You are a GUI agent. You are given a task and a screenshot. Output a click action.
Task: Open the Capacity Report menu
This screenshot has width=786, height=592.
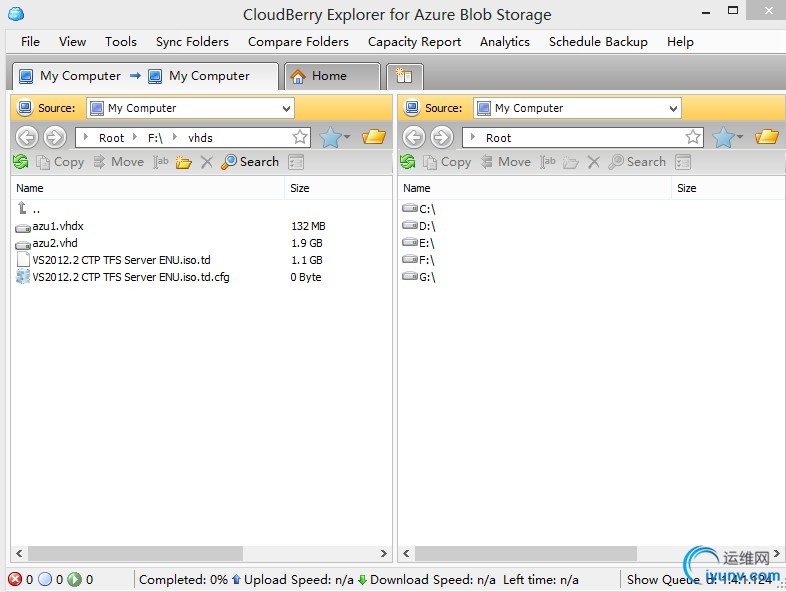(x=414, y=42)
